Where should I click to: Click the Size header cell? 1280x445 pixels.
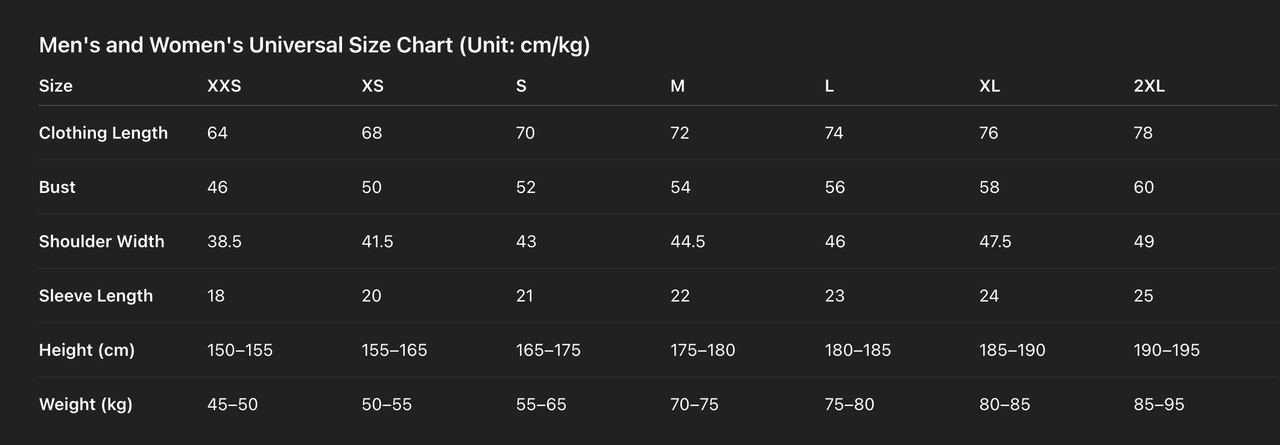pos(56,86)
